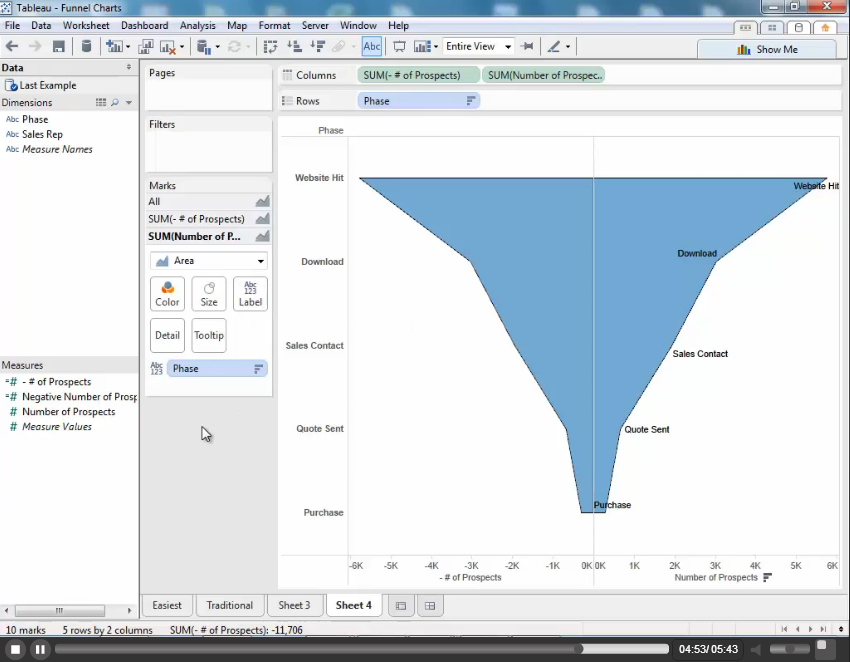Click the Presentation mode icon
850x662 pixels.
[x=399, y=47]
